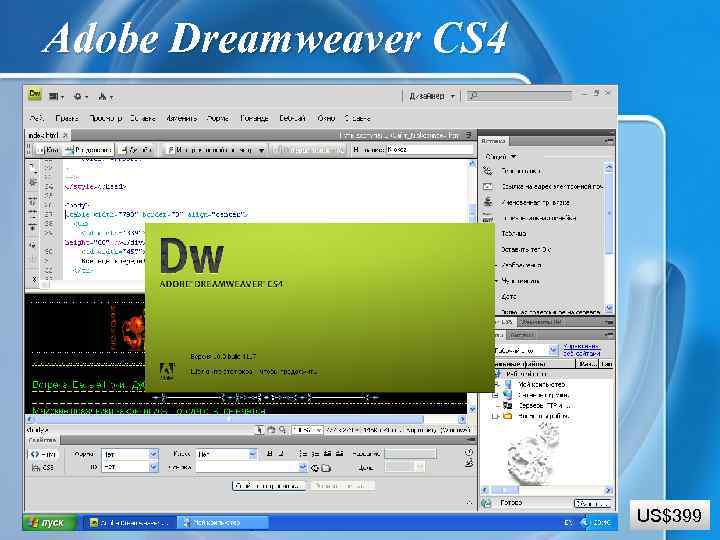720x540 pixels.
Task: Select Table (Таблица) in Insert panel
Action: tap(513, 234)
